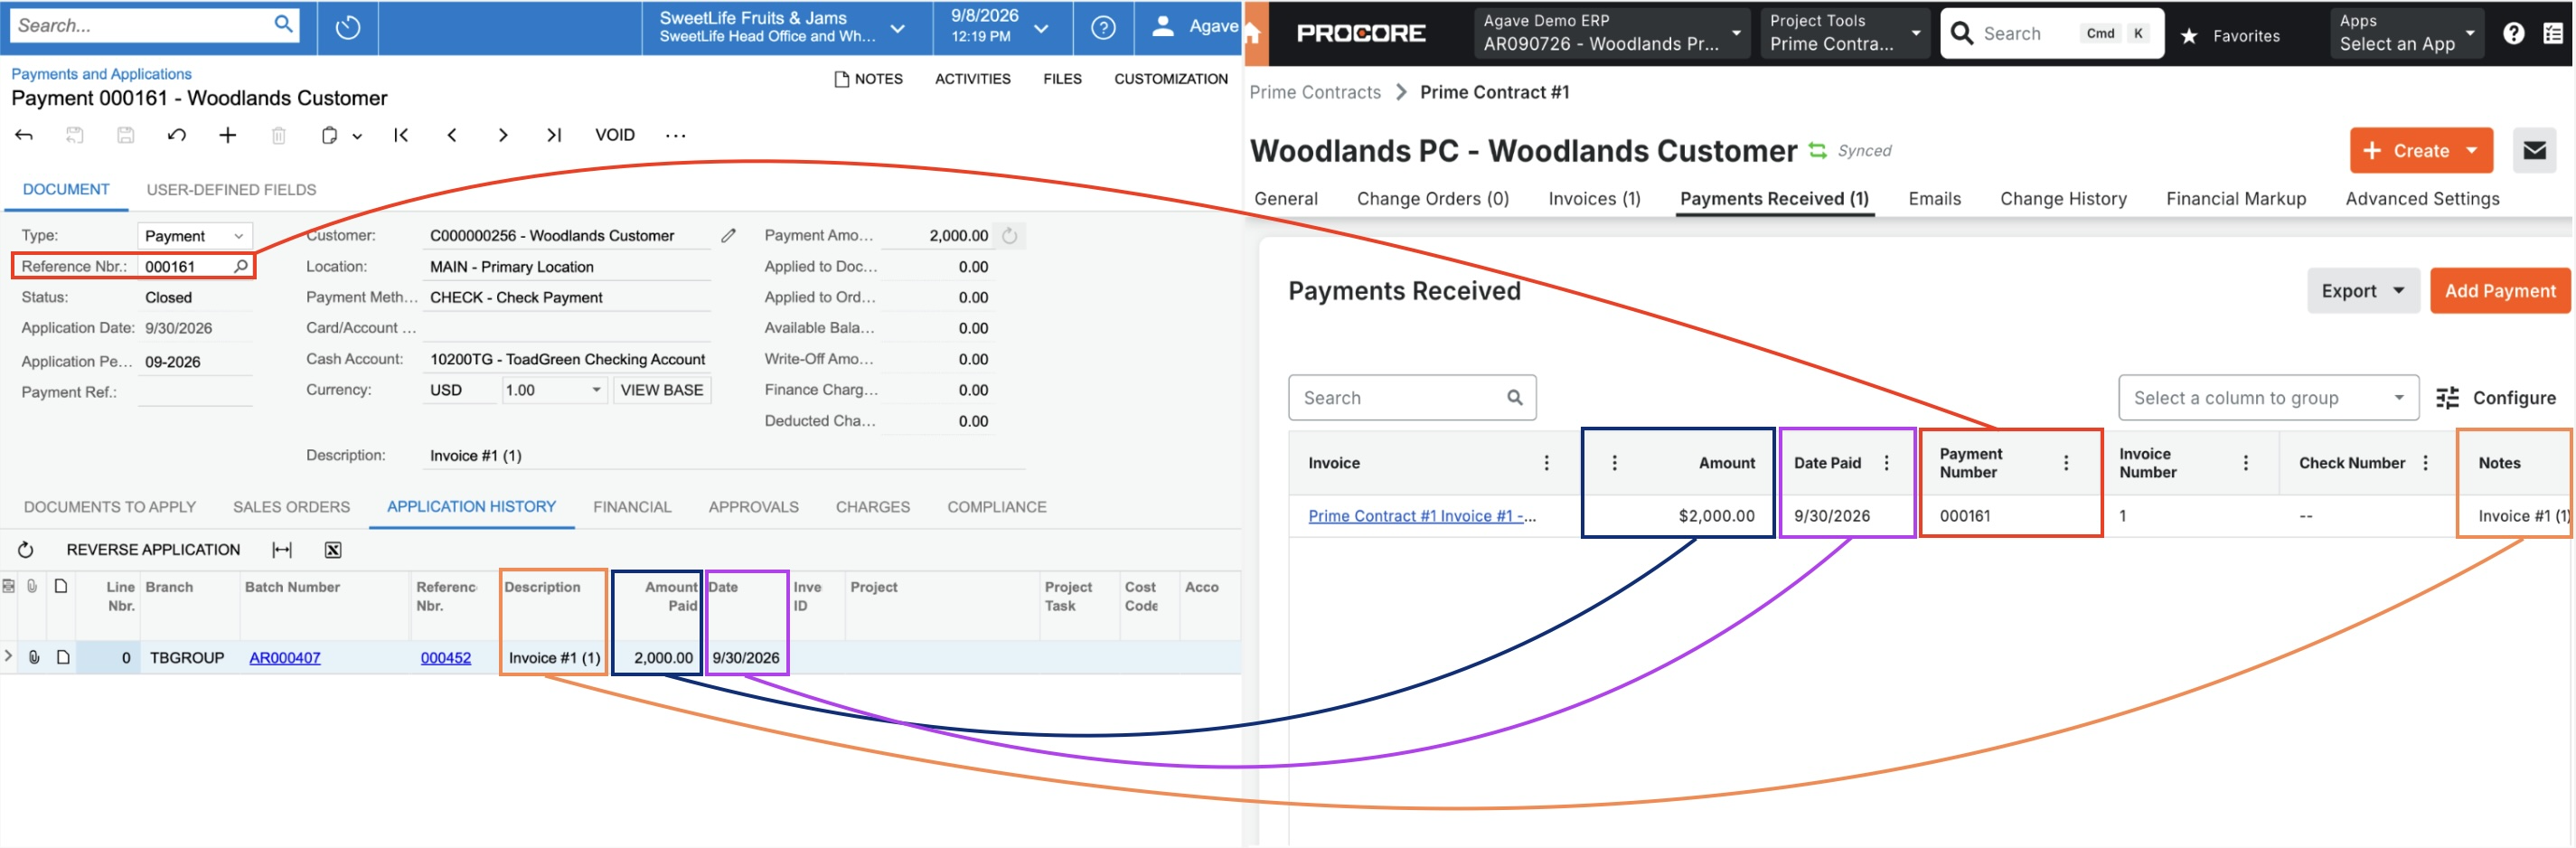Viewport: 2576px width, 848px height.
Task: Refresh the application history grid
Action: tap(26, 550)
